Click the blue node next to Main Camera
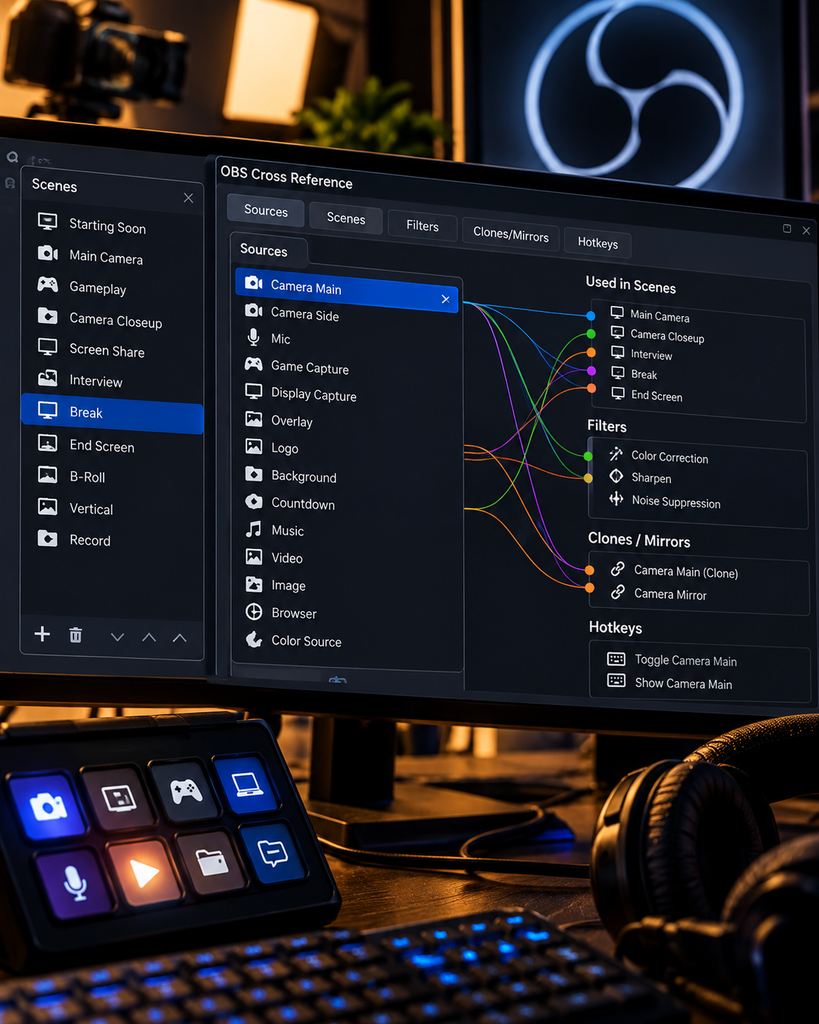 point(590,316)
